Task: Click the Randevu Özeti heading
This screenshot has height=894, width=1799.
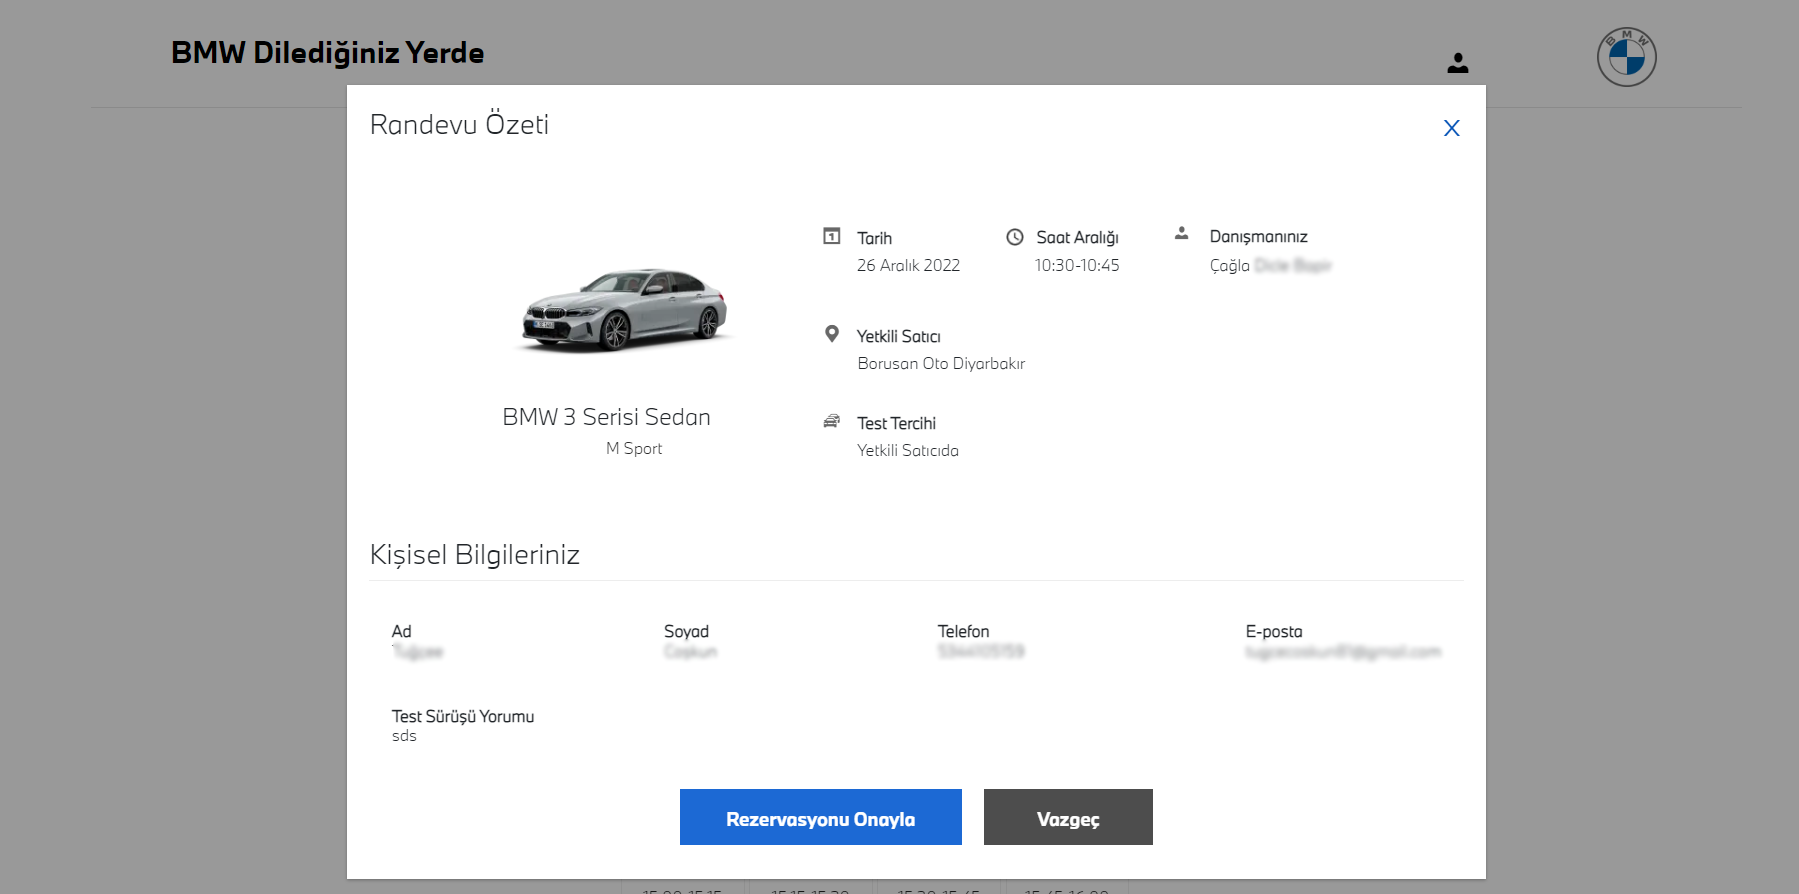Action: (459, 124)
